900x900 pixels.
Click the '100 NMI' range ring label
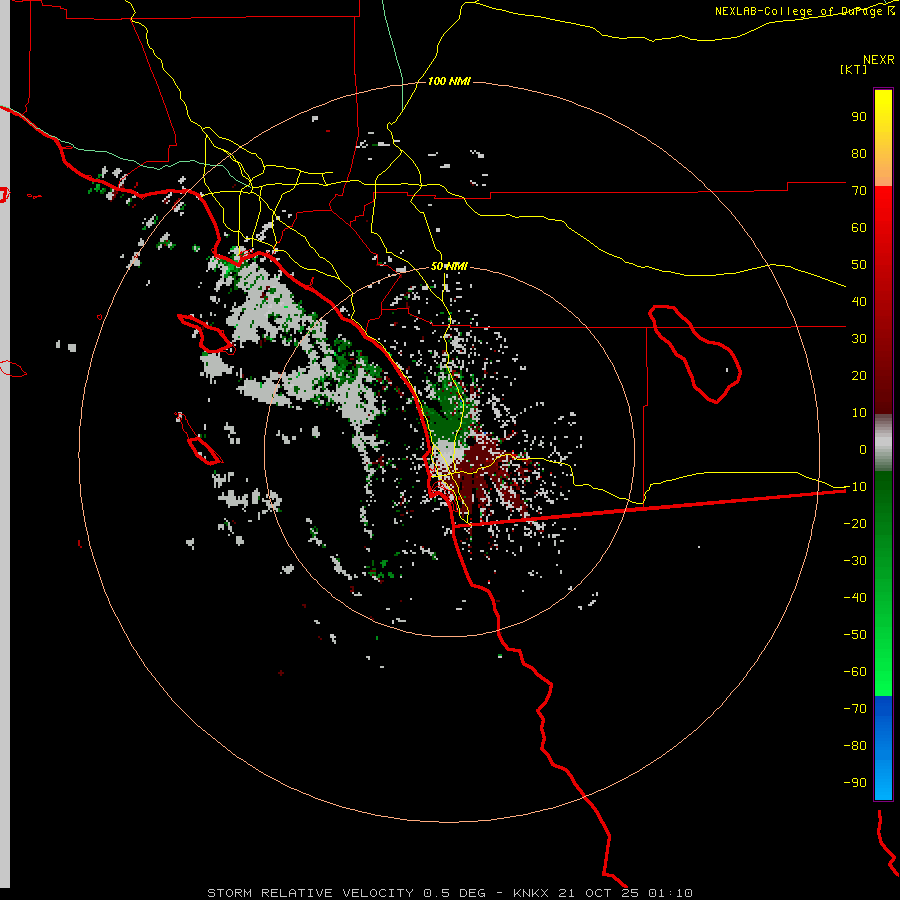point(449,81)
